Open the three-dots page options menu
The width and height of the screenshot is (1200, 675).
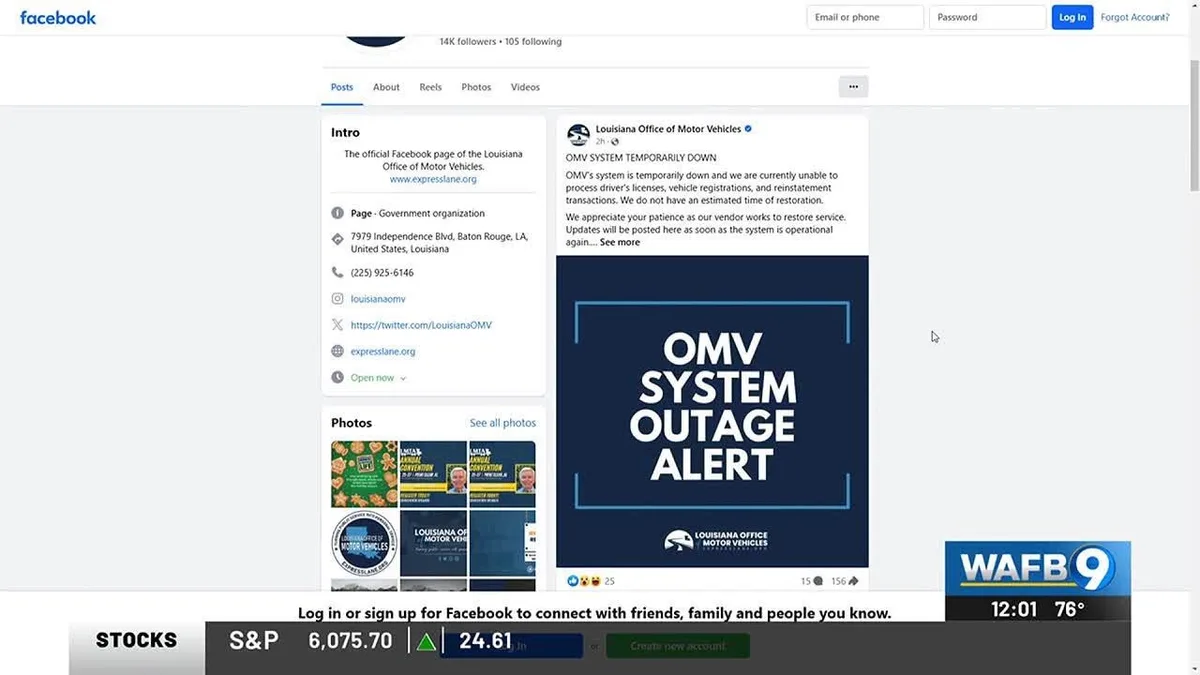click(853, 87)
